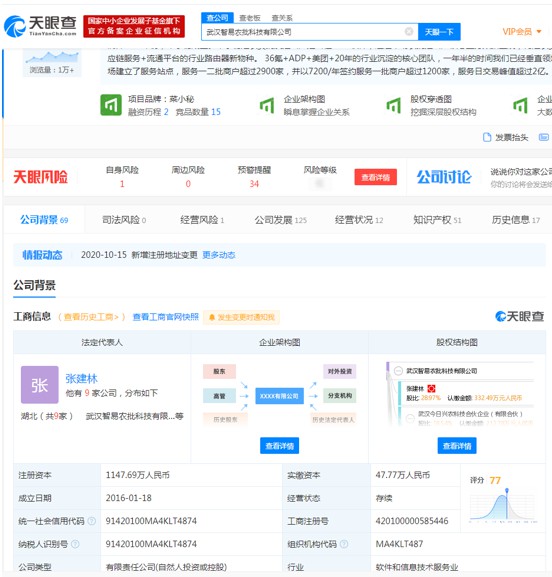Click the 发票抬头 document icon

pos(486,137)
